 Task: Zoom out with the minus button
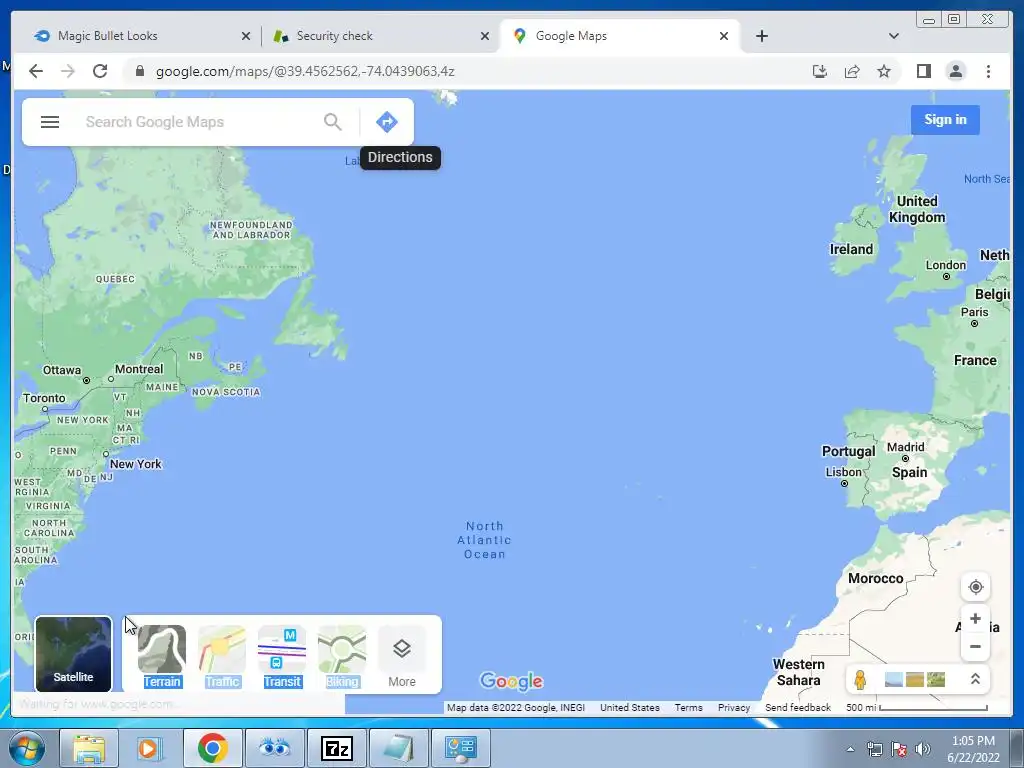[975, 647]
